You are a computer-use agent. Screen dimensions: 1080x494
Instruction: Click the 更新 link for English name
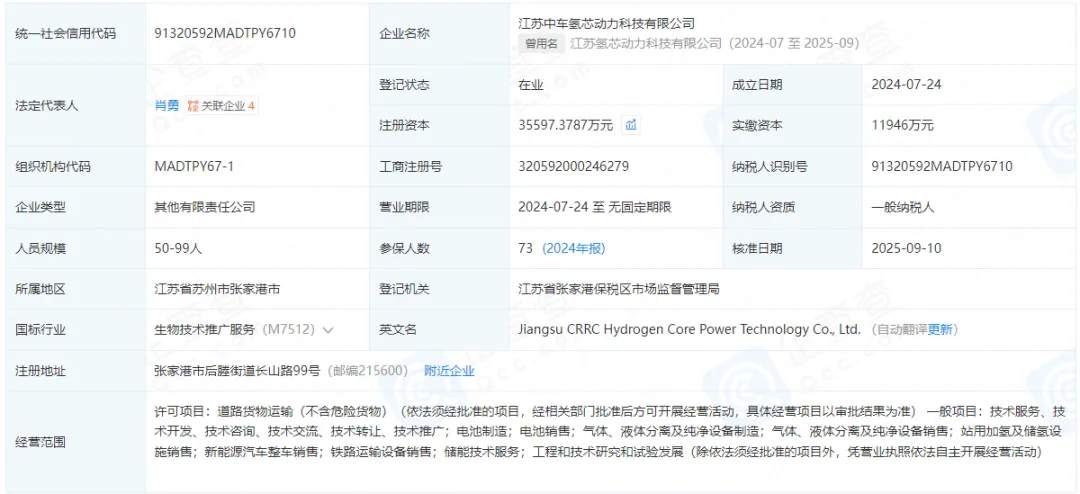click(x=940, y=329)
